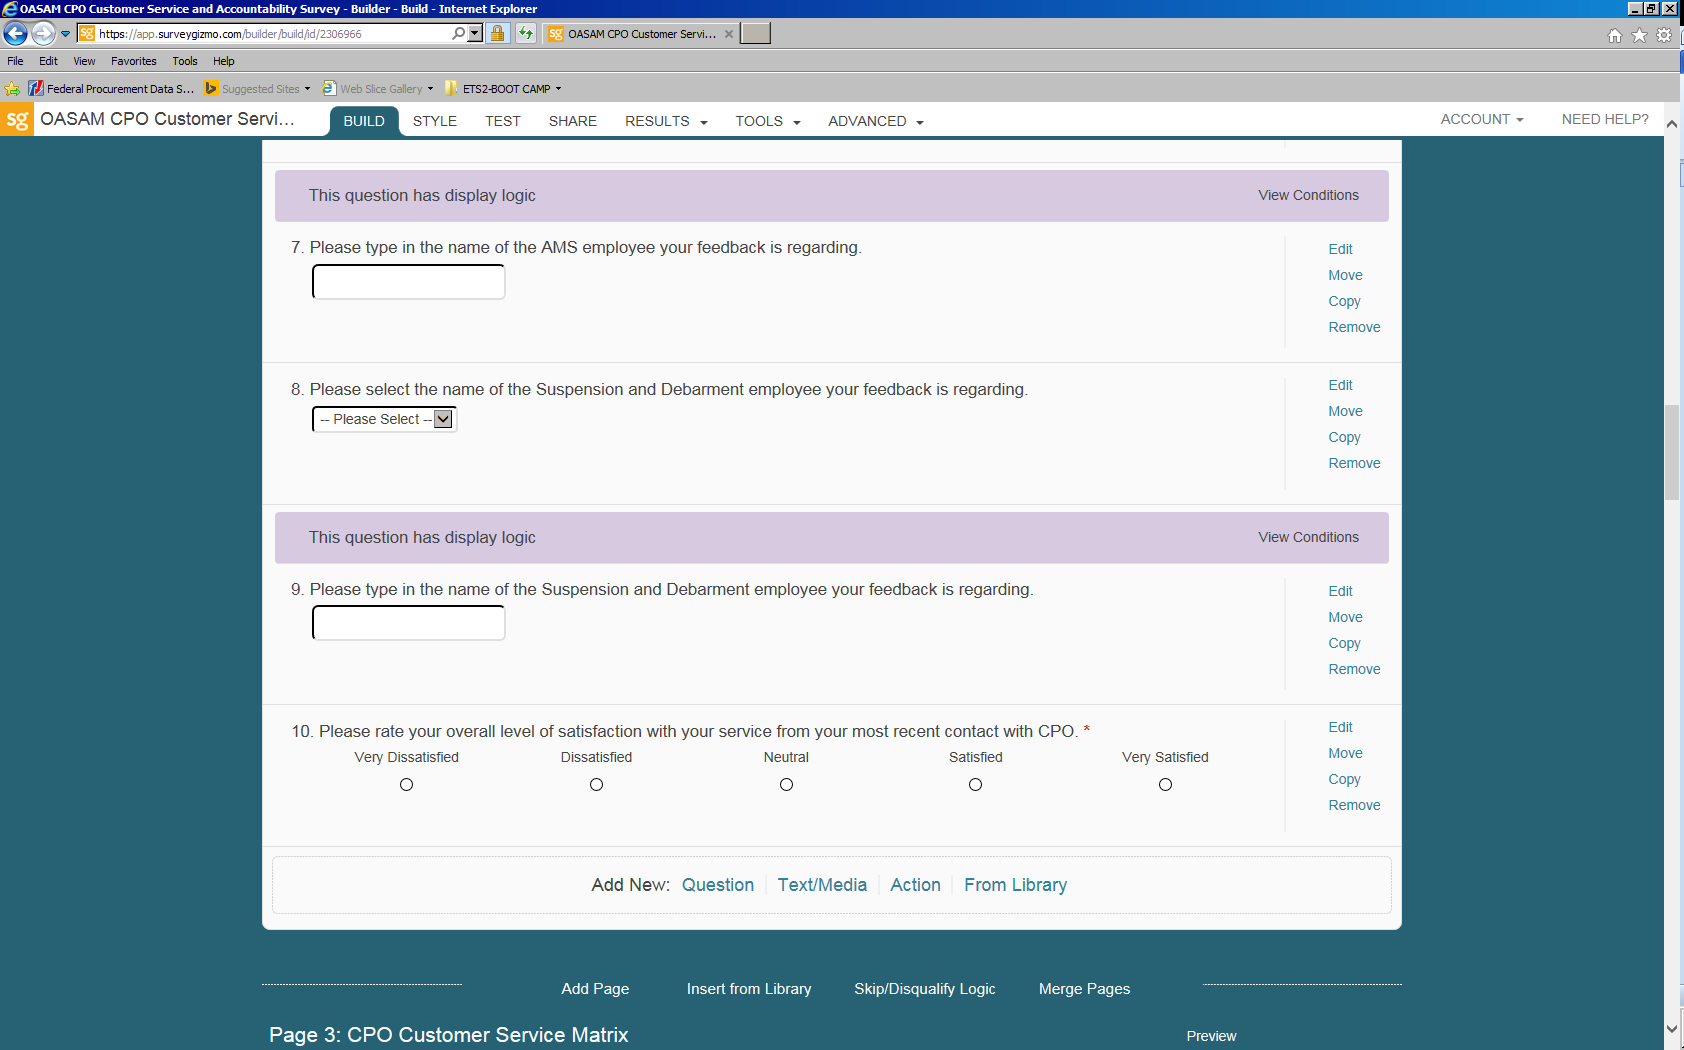Image resolution: width=1684 pixels, height=1050 pixels.
Task: Click the NEED HELP? link
Action: click(x=1605, y=119)
